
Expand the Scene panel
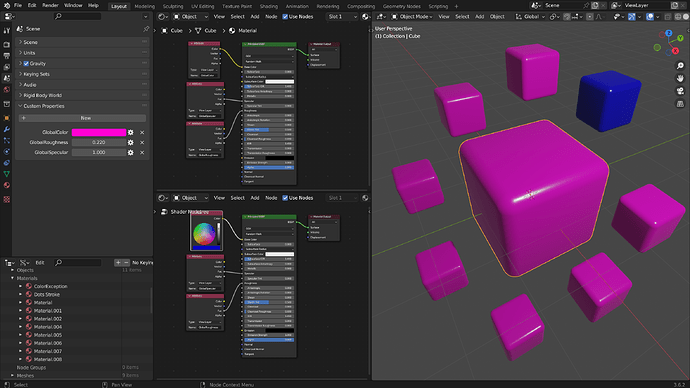tap(82, 42)
